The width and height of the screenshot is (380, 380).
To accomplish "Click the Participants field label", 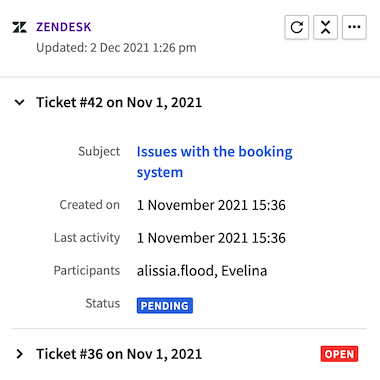I will [x=87, y=271].
